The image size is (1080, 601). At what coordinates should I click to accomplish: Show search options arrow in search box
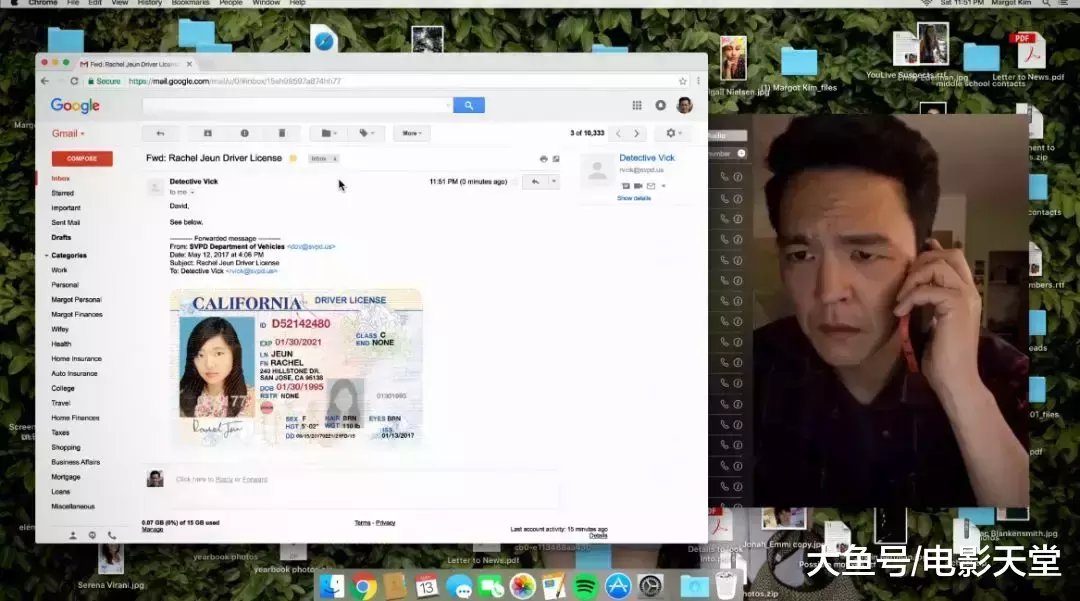(448, 105)
